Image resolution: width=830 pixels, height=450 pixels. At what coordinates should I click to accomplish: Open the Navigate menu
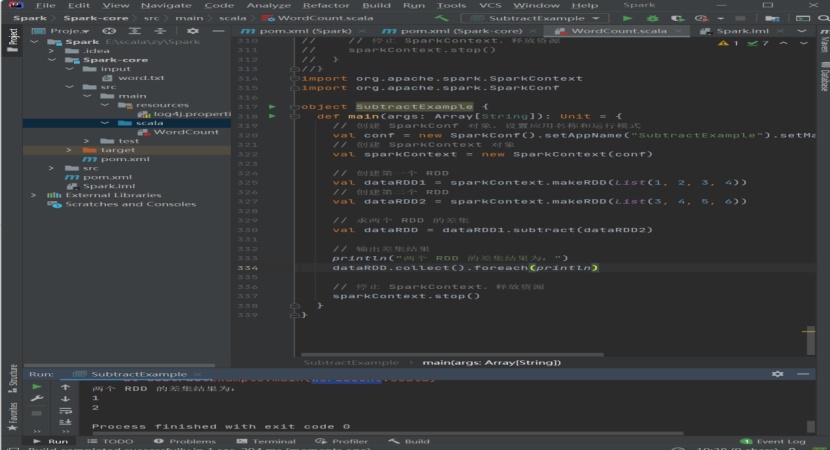click(166, 5)
